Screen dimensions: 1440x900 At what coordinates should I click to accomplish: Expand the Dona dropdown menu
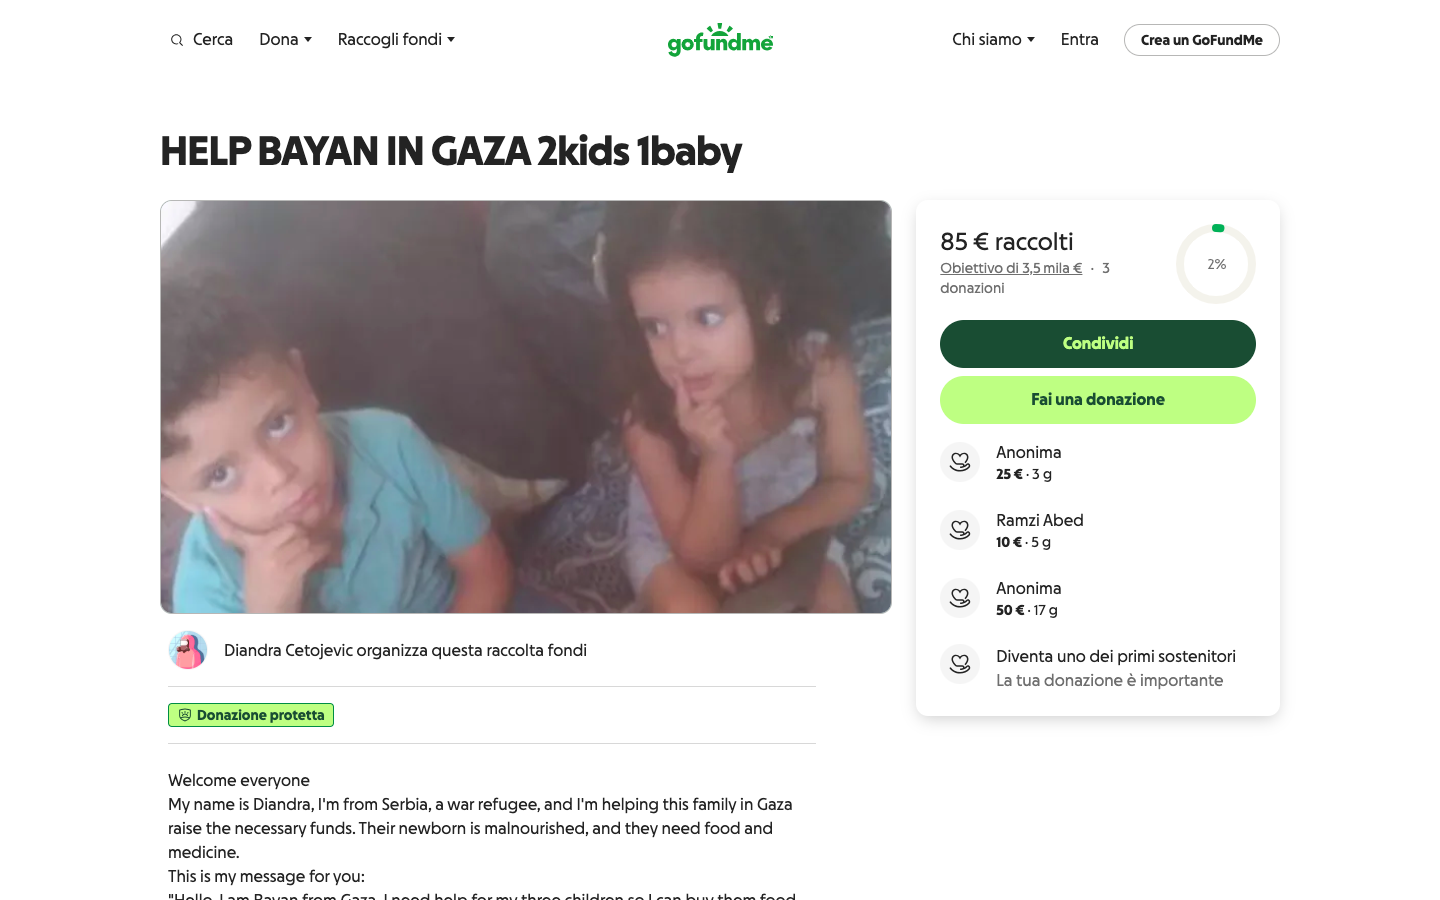tap(285, 39)
